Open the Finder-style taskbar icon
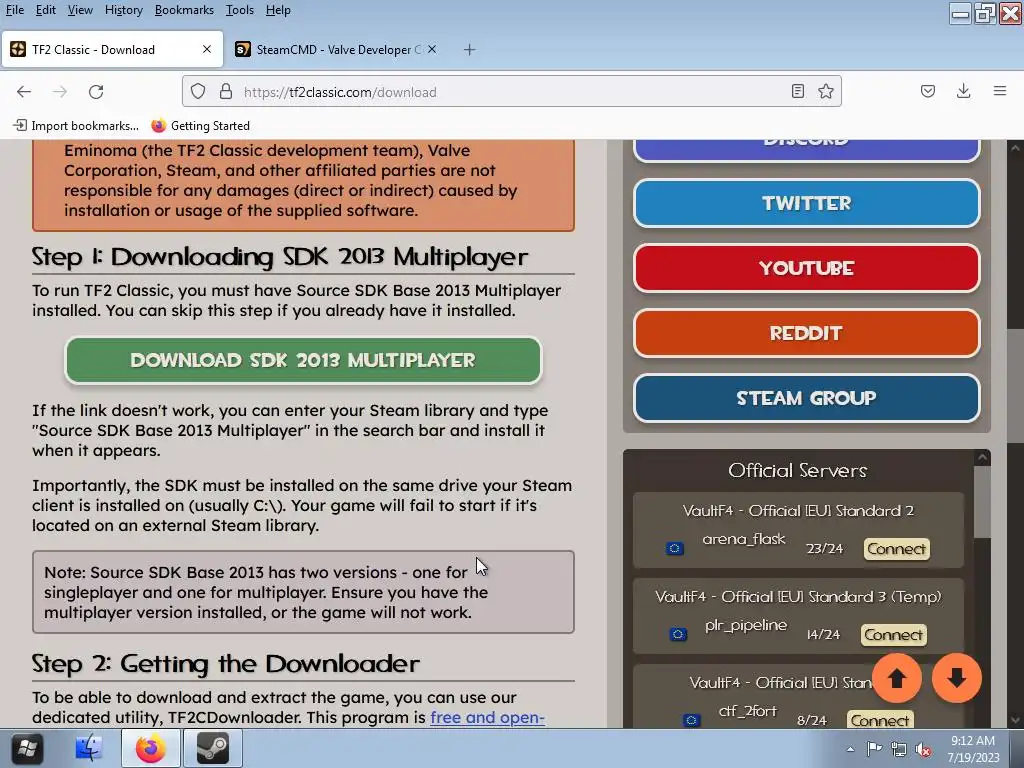 89,748
